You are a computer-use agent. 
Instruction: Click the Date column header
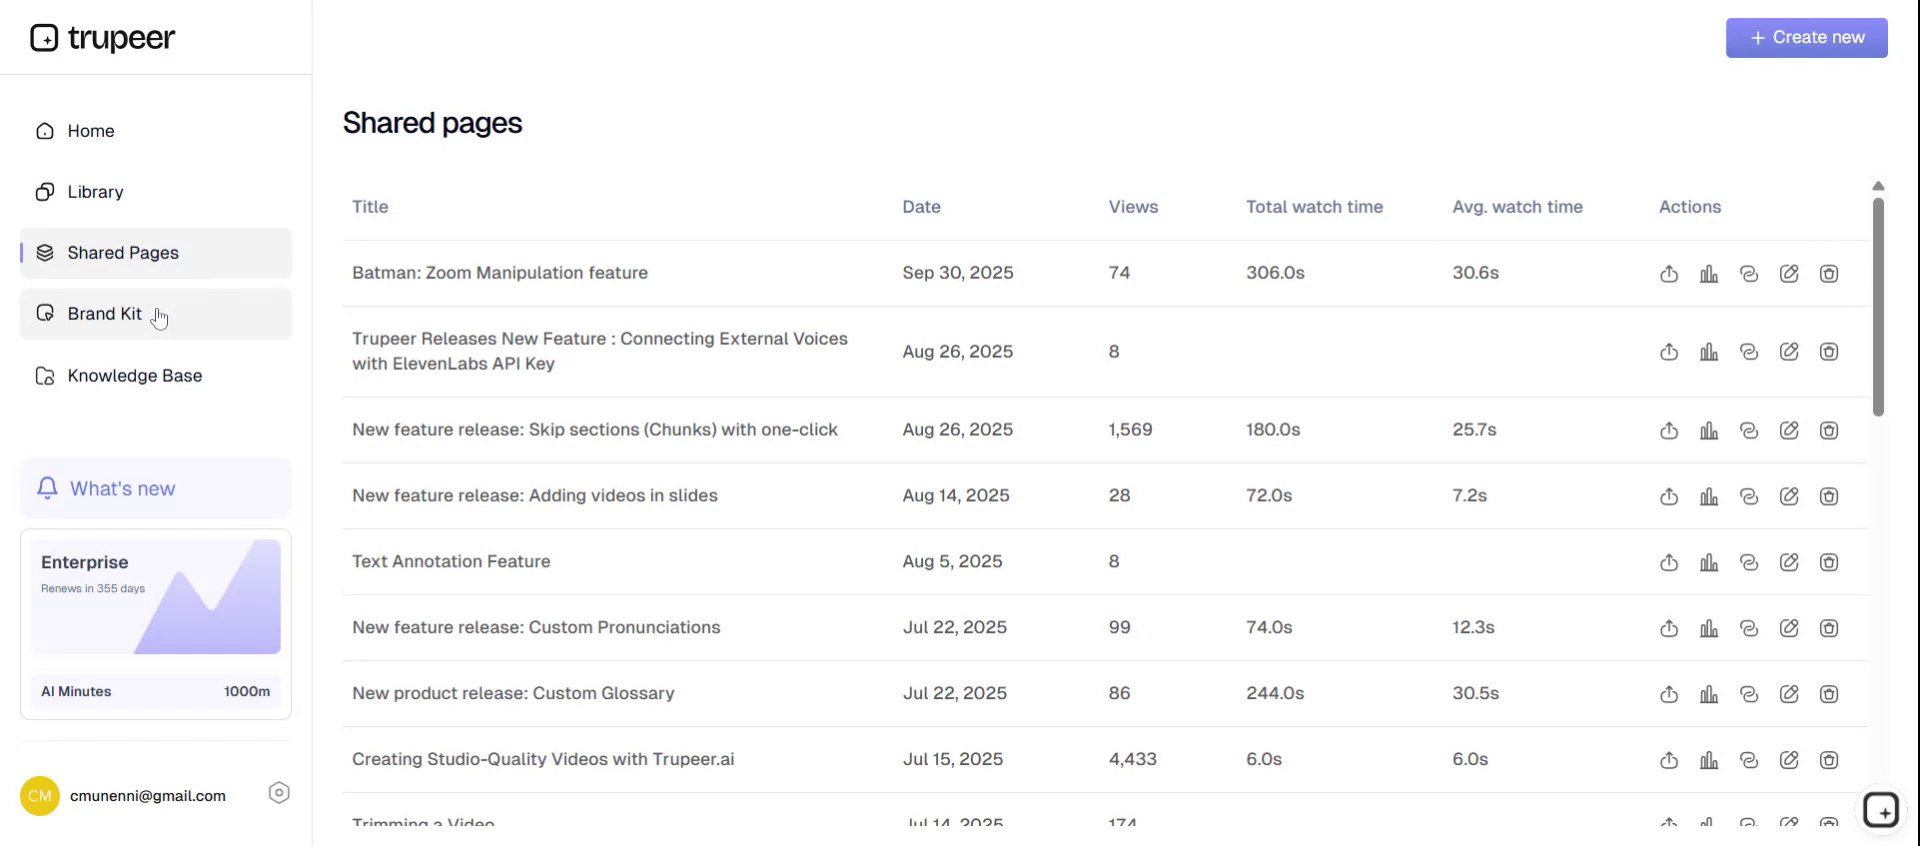(921, 207)
